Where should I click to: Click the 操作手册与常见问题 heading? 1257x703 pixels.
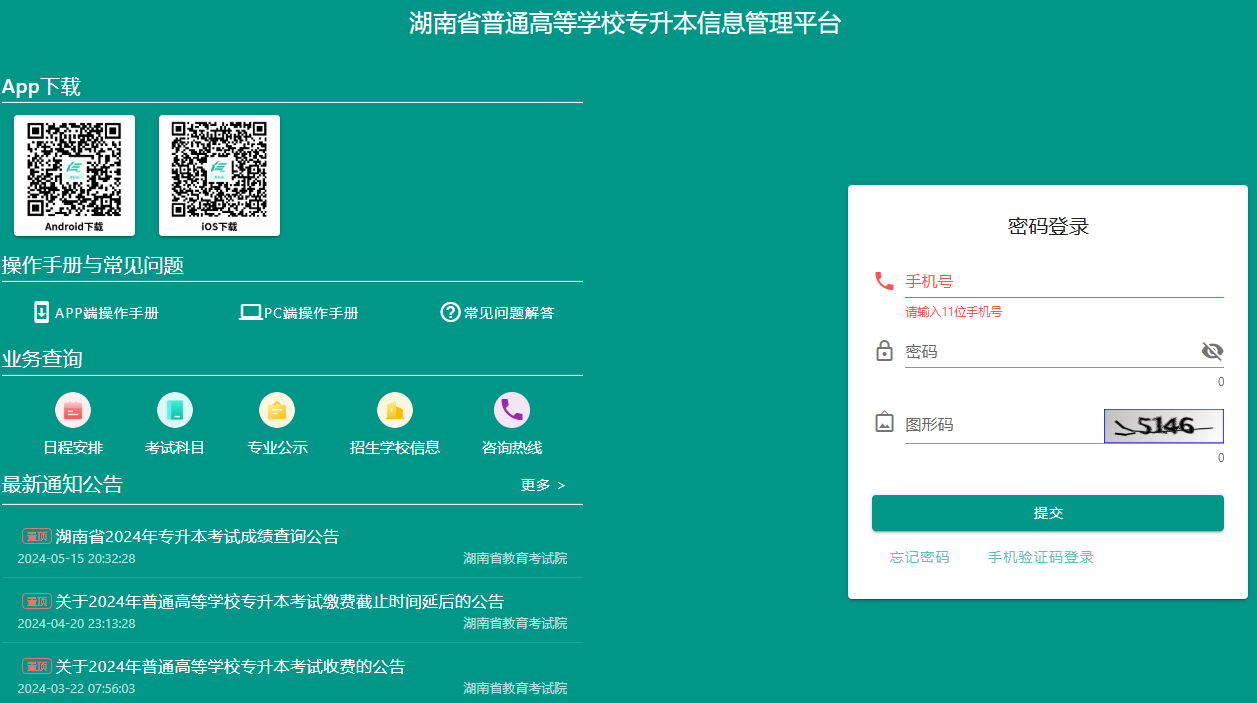click(x=93, y=265)
